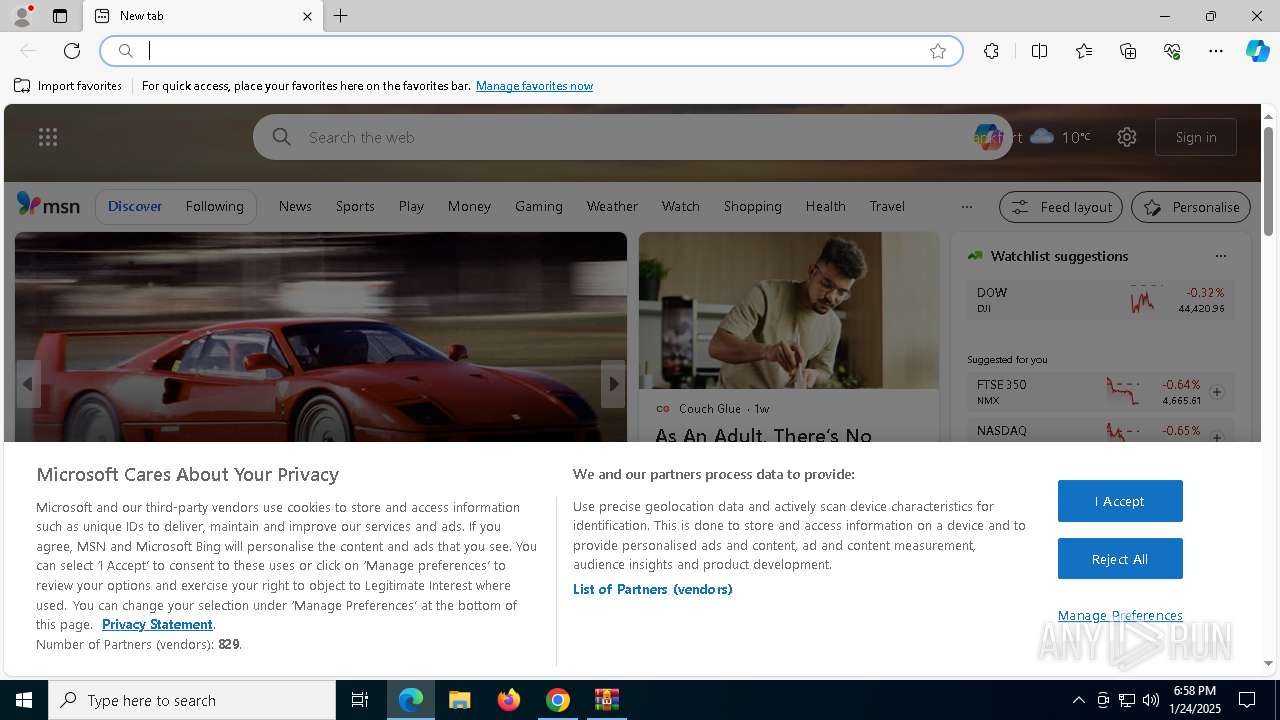Screen dimensions: 1280x720
Task: Launch Google Chrome from taskbar
Action: 557,700
